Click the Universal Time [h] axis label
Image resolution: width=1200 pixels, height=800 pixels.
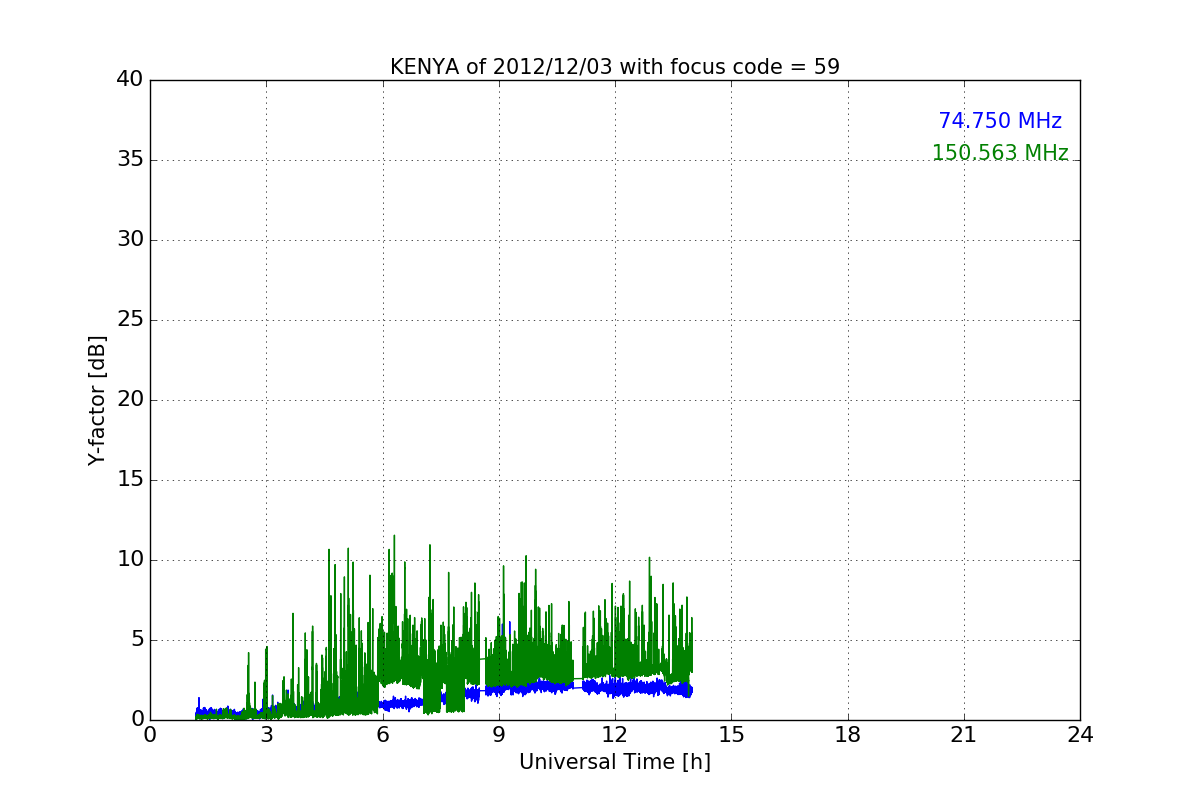coord(615,762)
